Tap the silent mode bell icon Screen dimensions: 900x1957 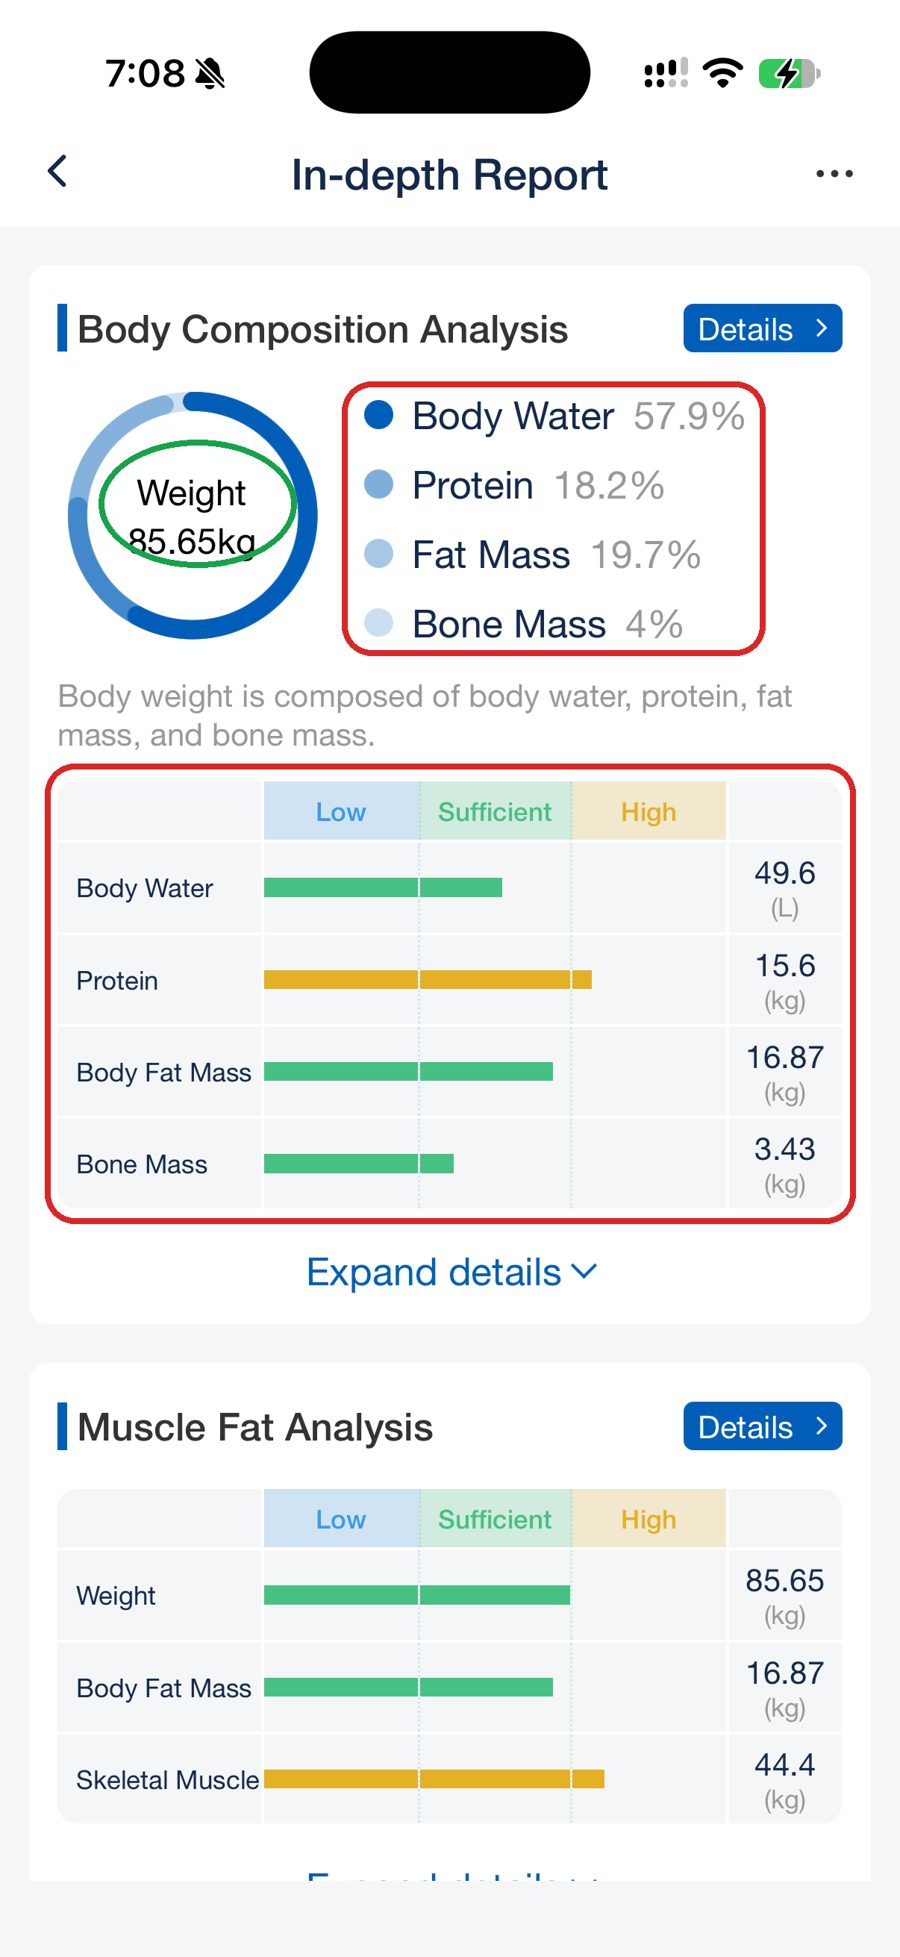(210, 73)
